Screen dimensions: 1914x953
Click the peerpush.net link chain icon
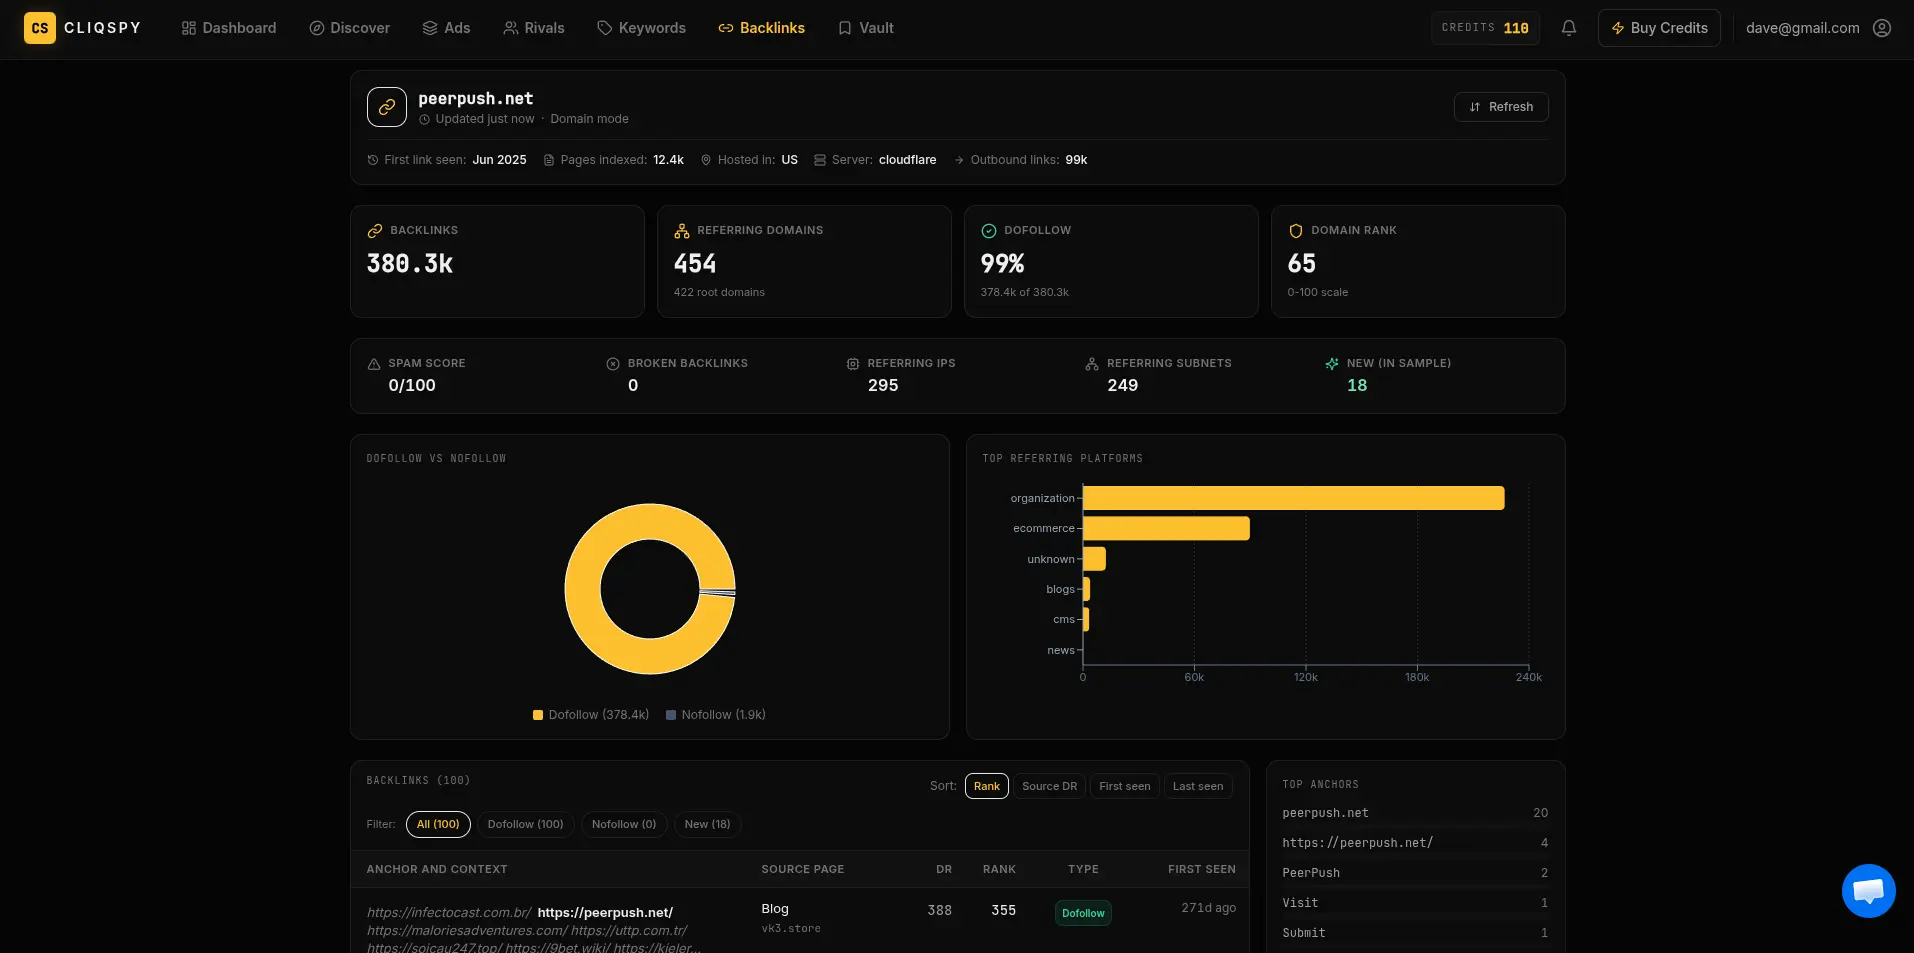tap(387, 107)
